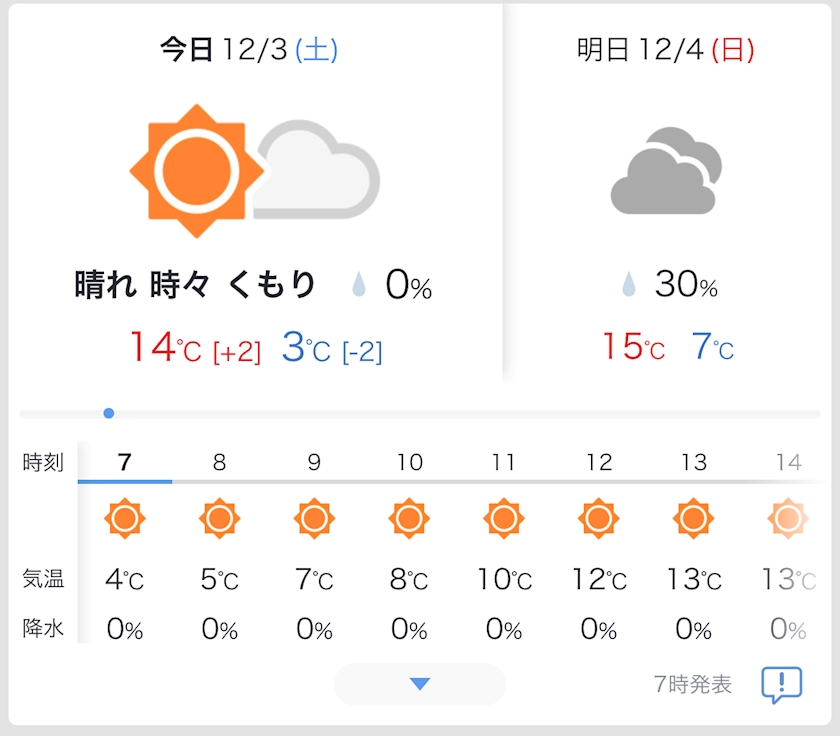840x736 pixels.
Task: Click the sun icon for 13 o'clock
Action: [x=693, y=519]
